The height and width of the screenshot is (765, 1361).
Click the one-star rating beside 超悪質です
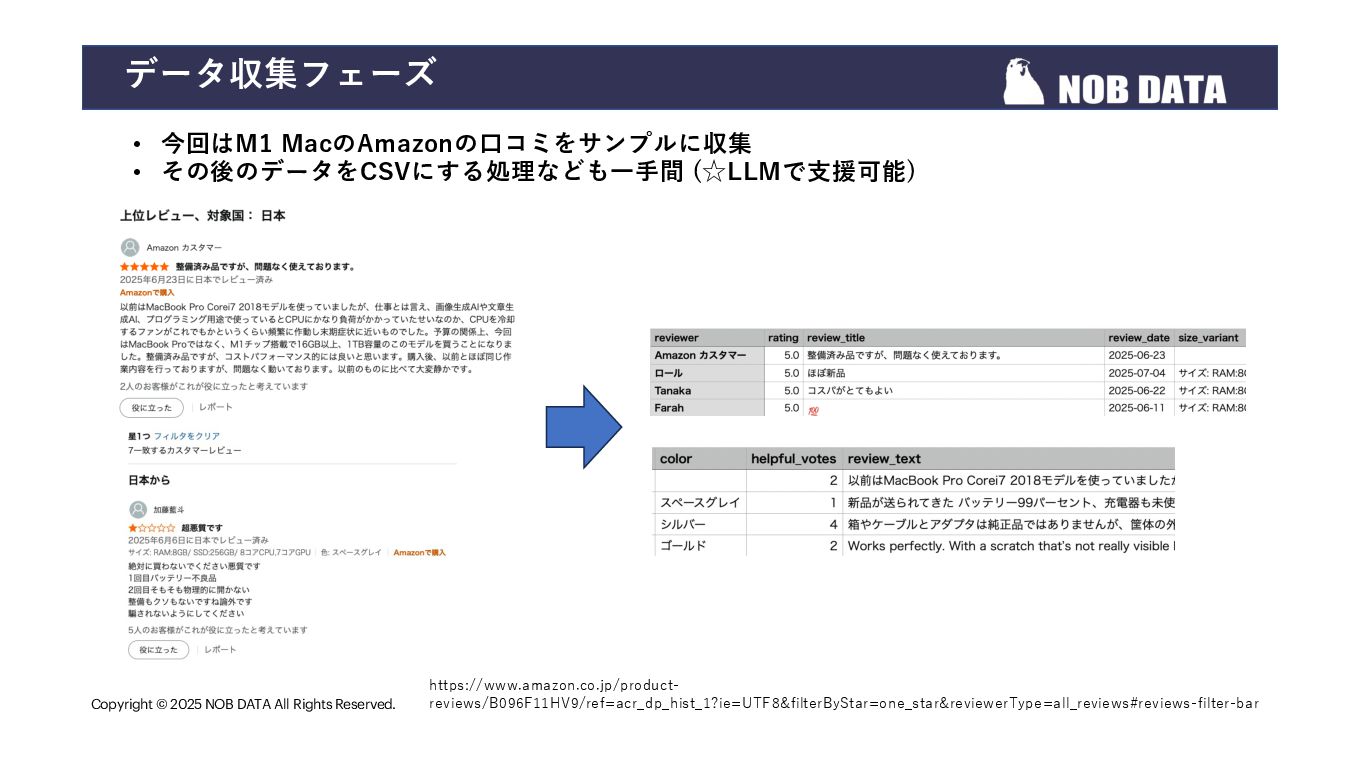pos(152,527)
